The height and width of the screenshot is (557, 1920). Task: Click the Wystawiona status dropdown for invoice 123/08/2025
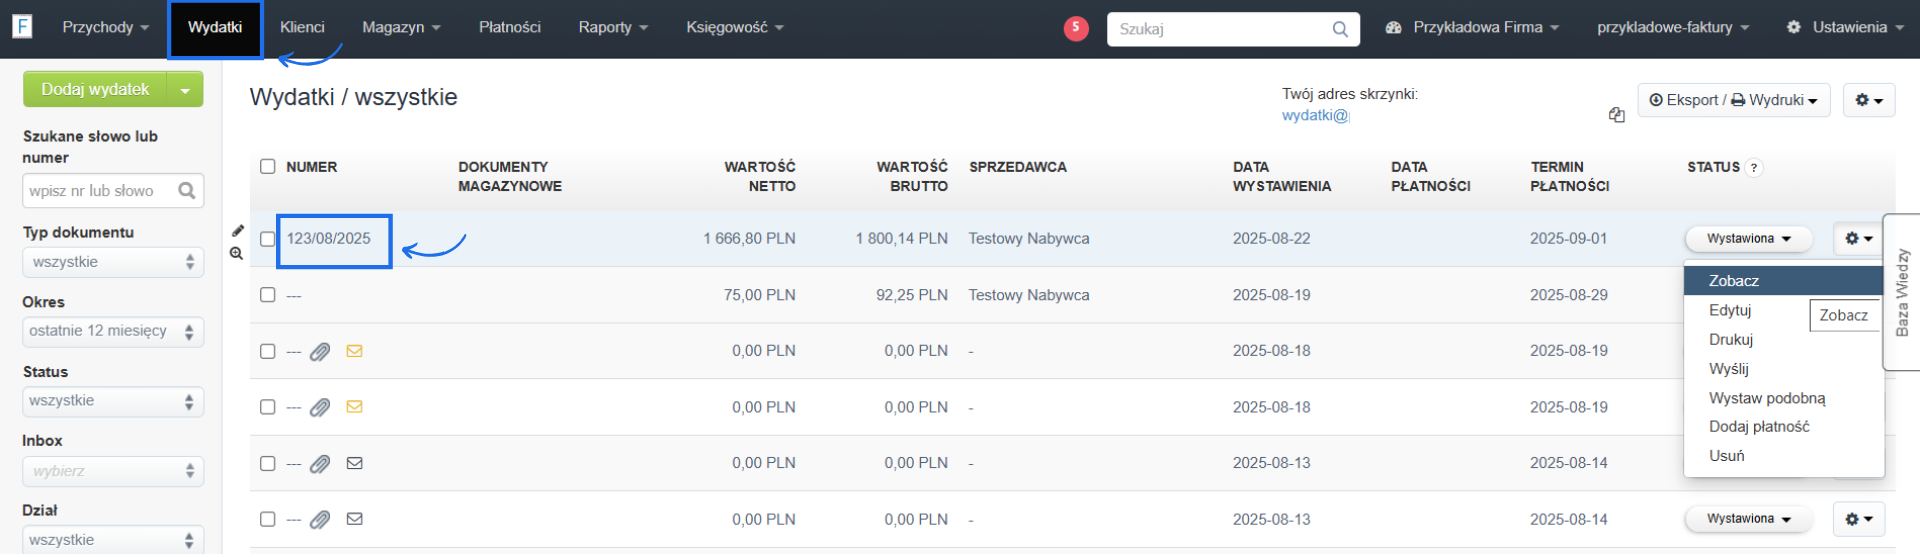1750,239
